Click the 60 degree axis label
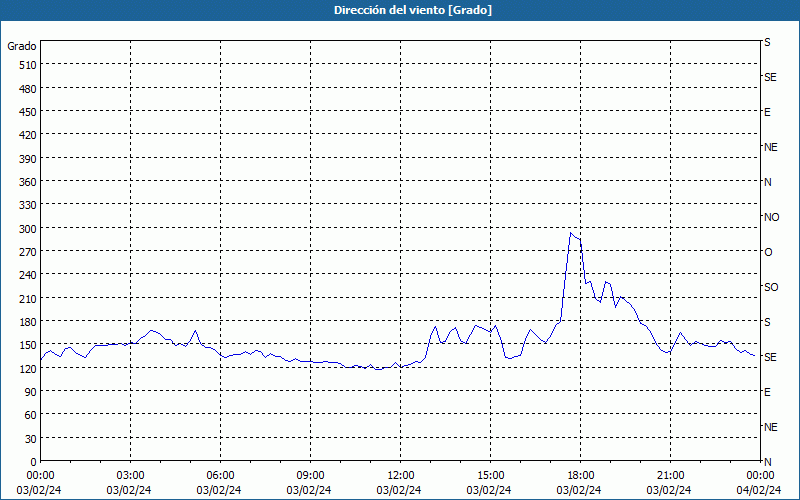The image size is (800, 500). (x=31, y=415)
